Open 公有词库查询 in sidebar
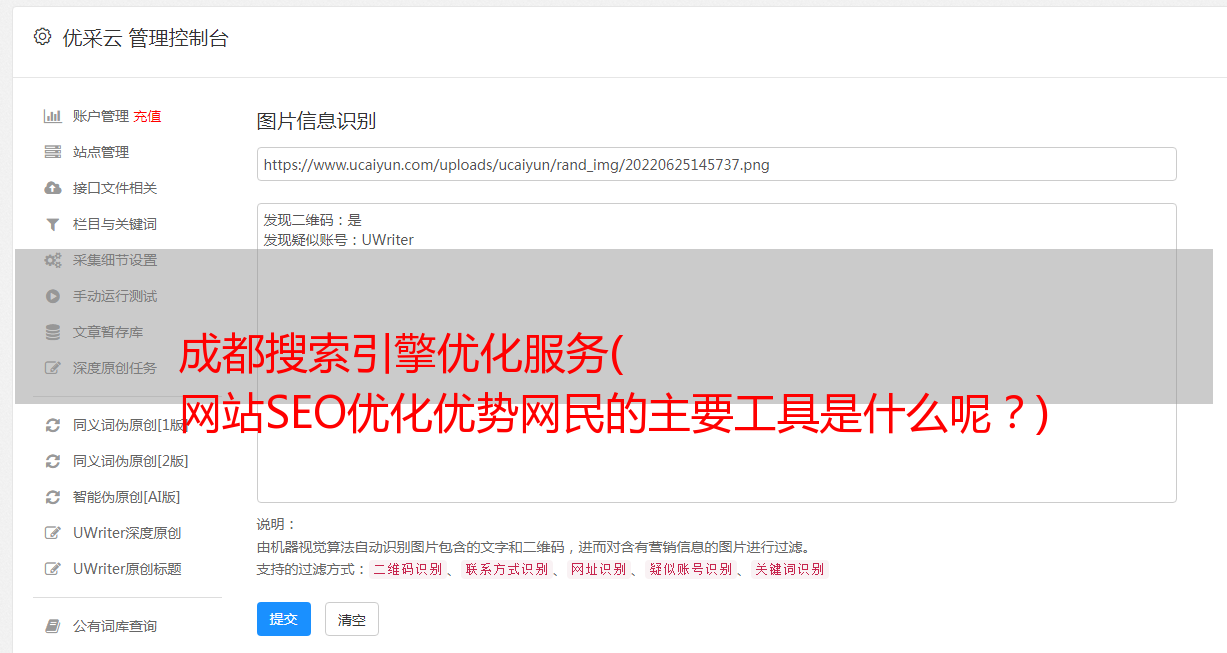 pos(115,626)
